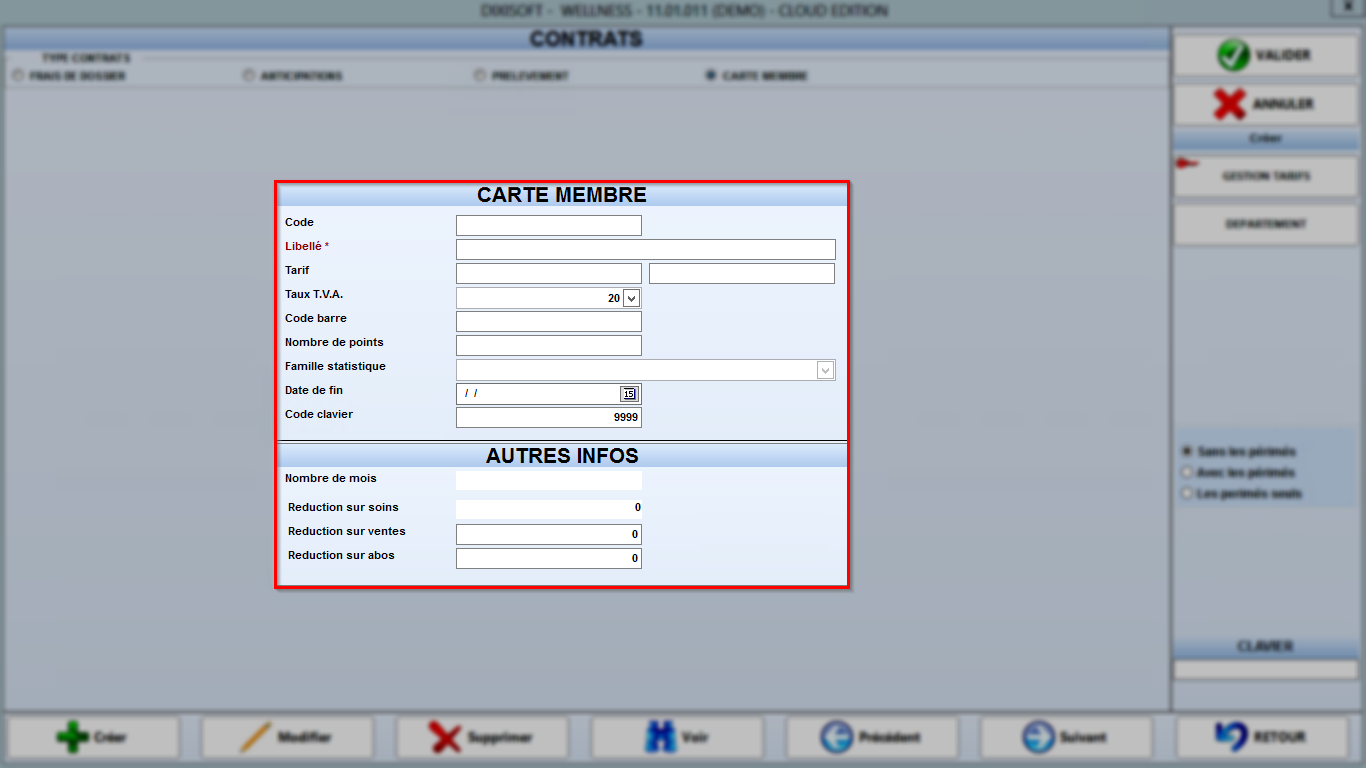Image resolution: width=1366 pixels, height=768 pixels.
Task: Expand the Taux T.V.A. dropdown
Action: pos(631,298)
